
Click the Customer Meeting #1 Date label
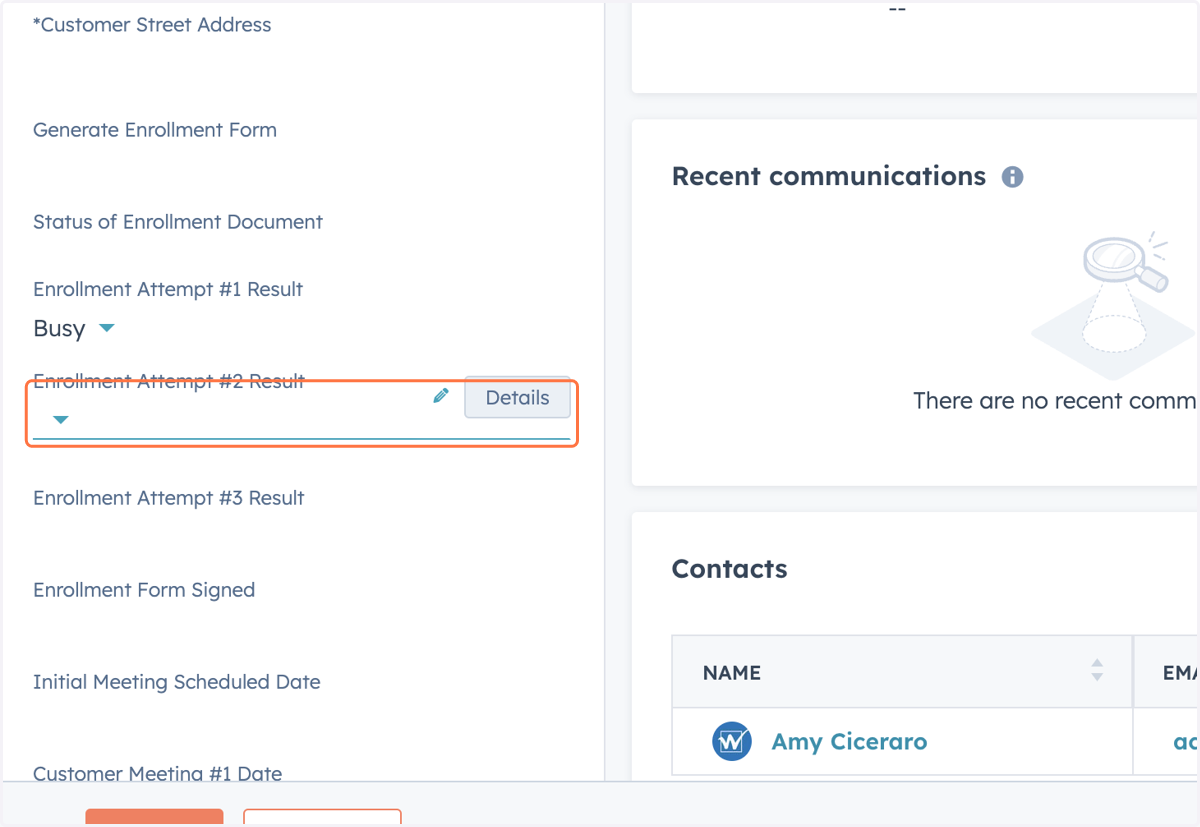point(157,773)
